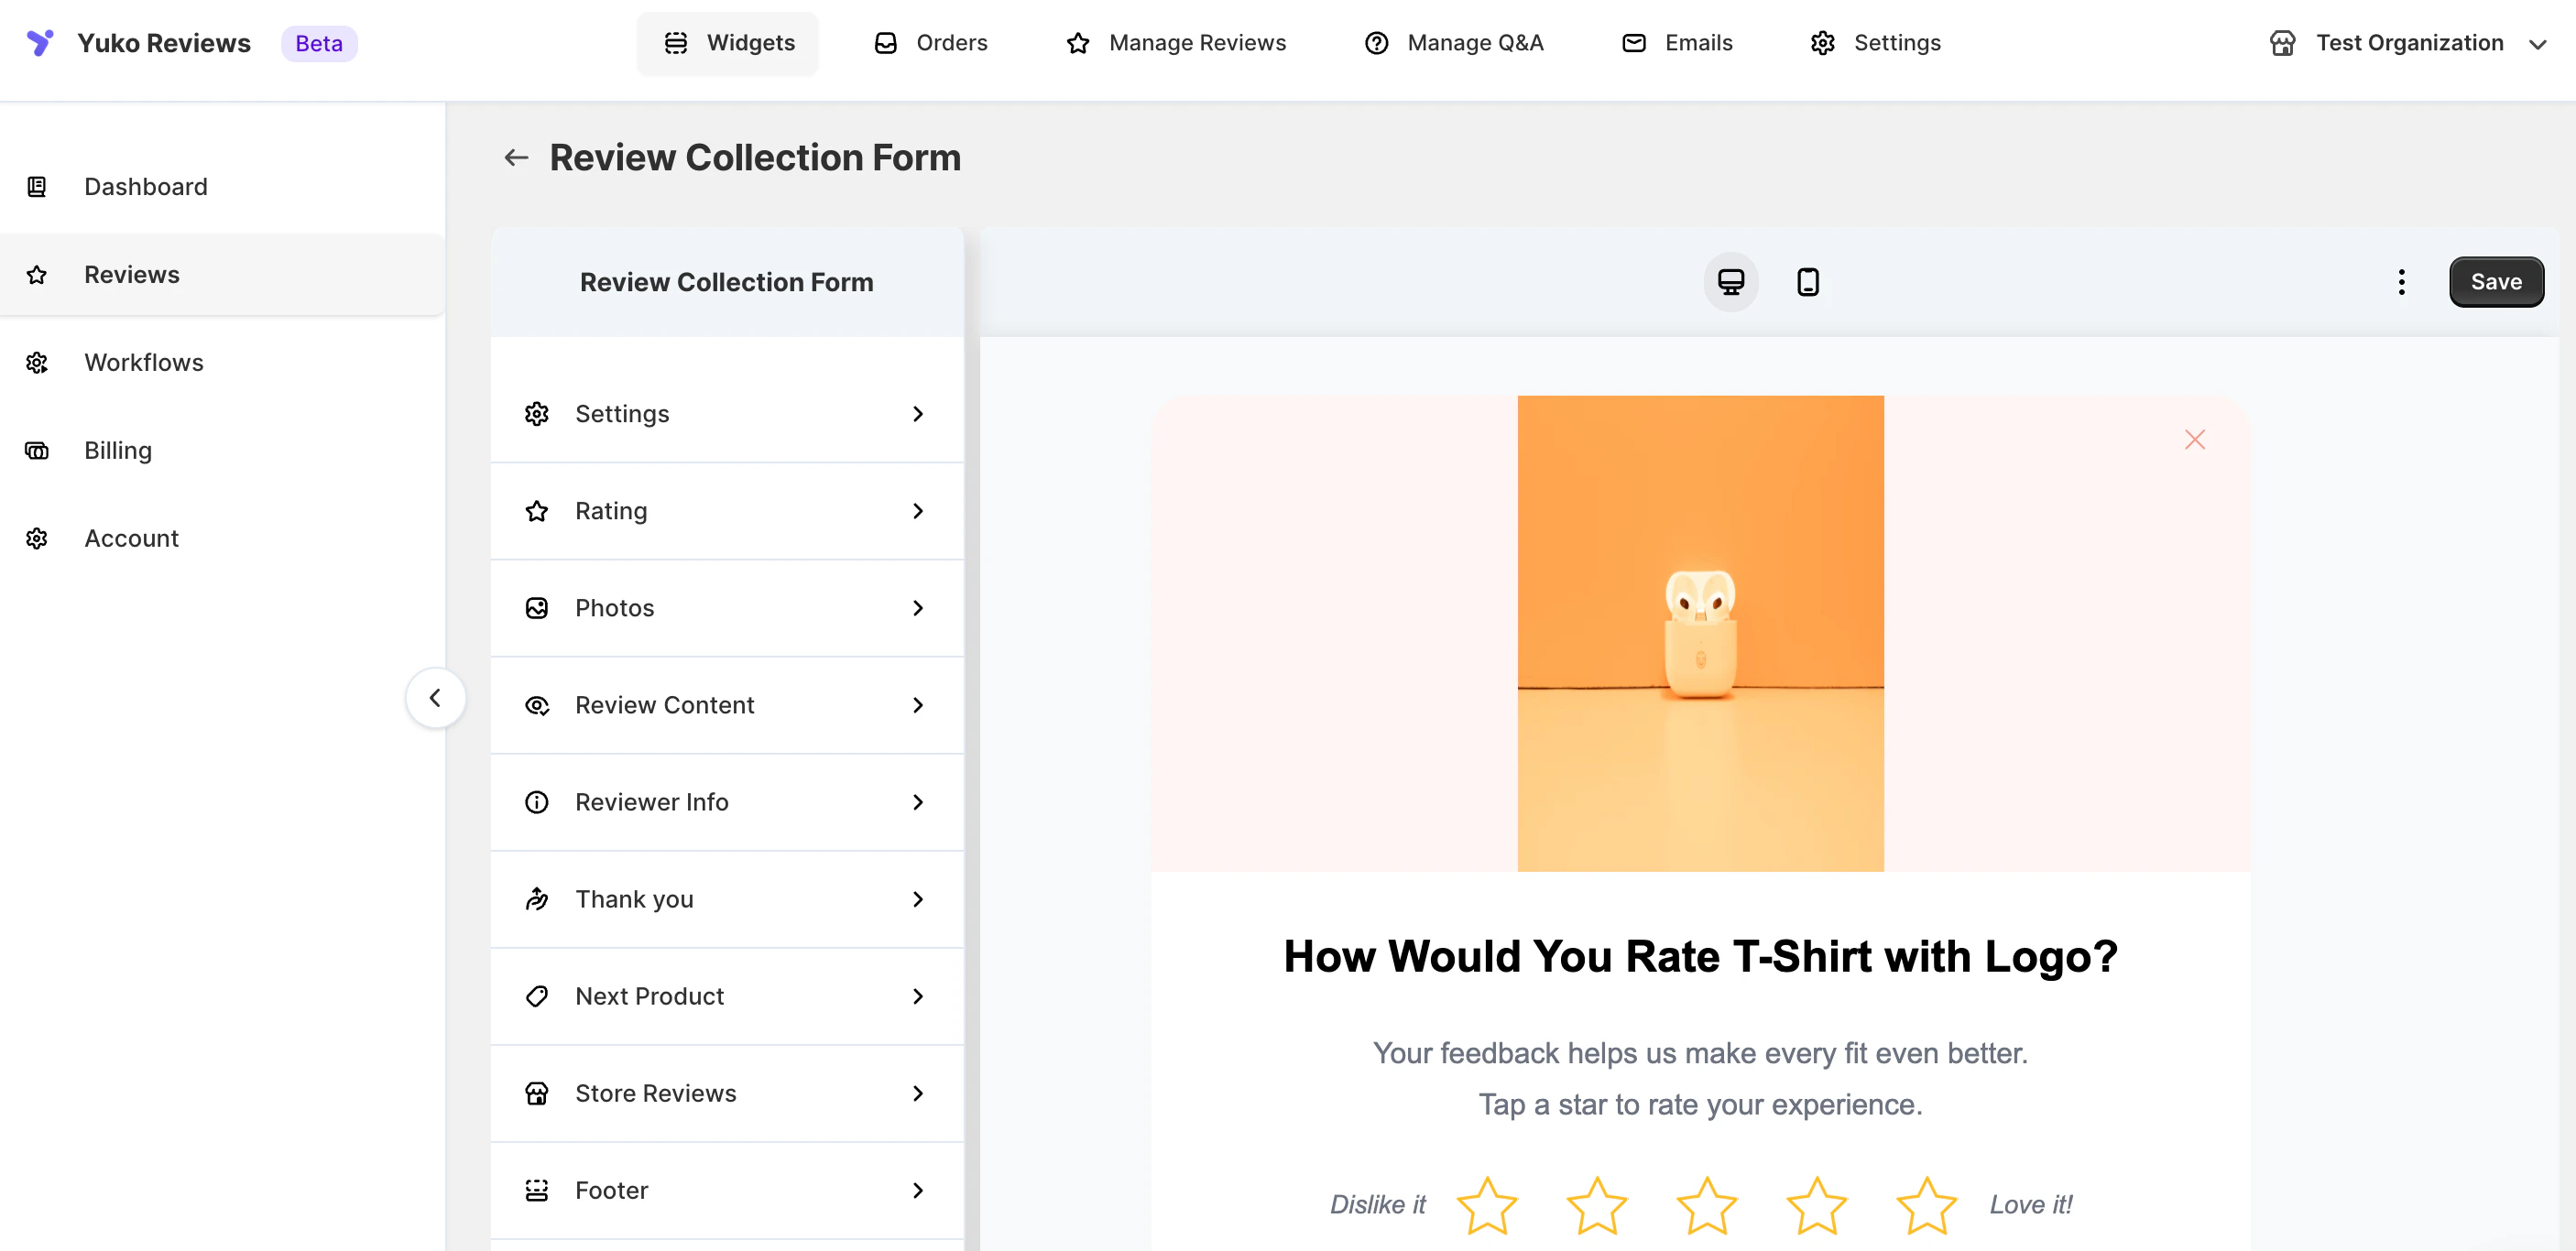Screen dimensions: 2576x1251
Task: Open the Emails tab
Action: coord(1676,43)
